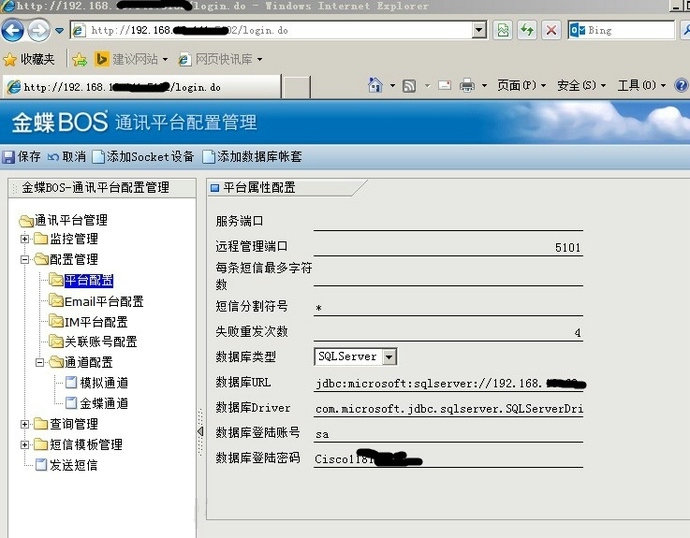Click the IE refresh page icon
This screenshot has width=690, height=538.
[527, 30]
